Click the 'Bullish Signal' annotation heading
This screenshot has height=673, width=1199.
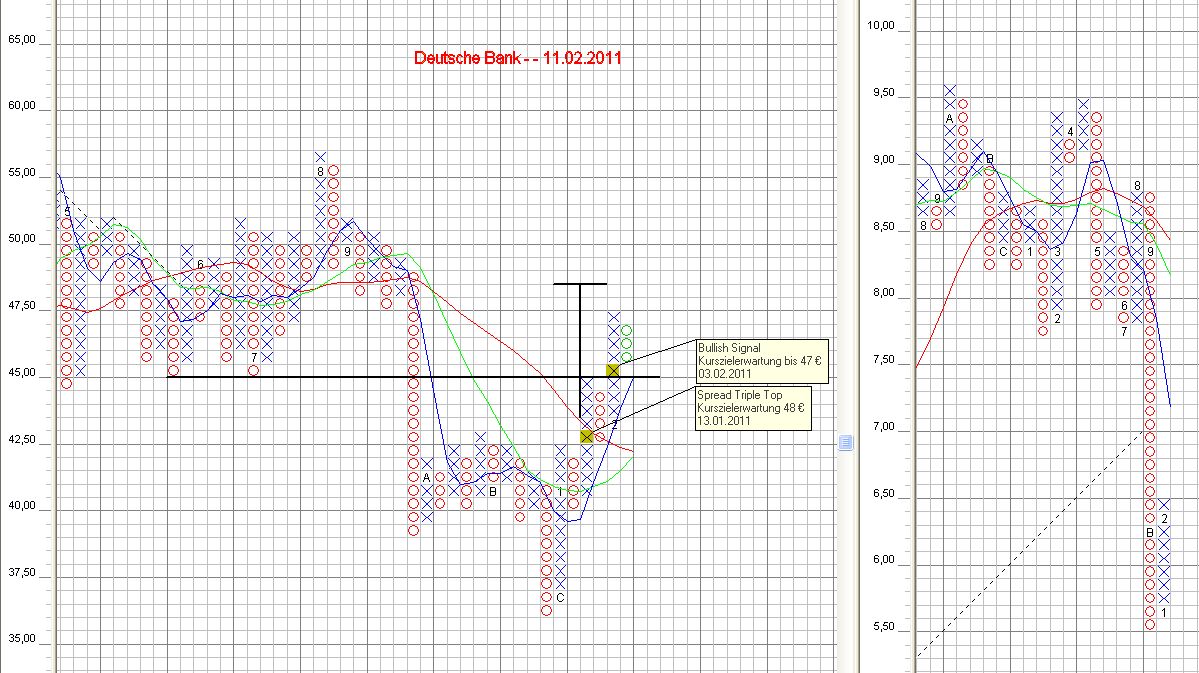(729, 348)
